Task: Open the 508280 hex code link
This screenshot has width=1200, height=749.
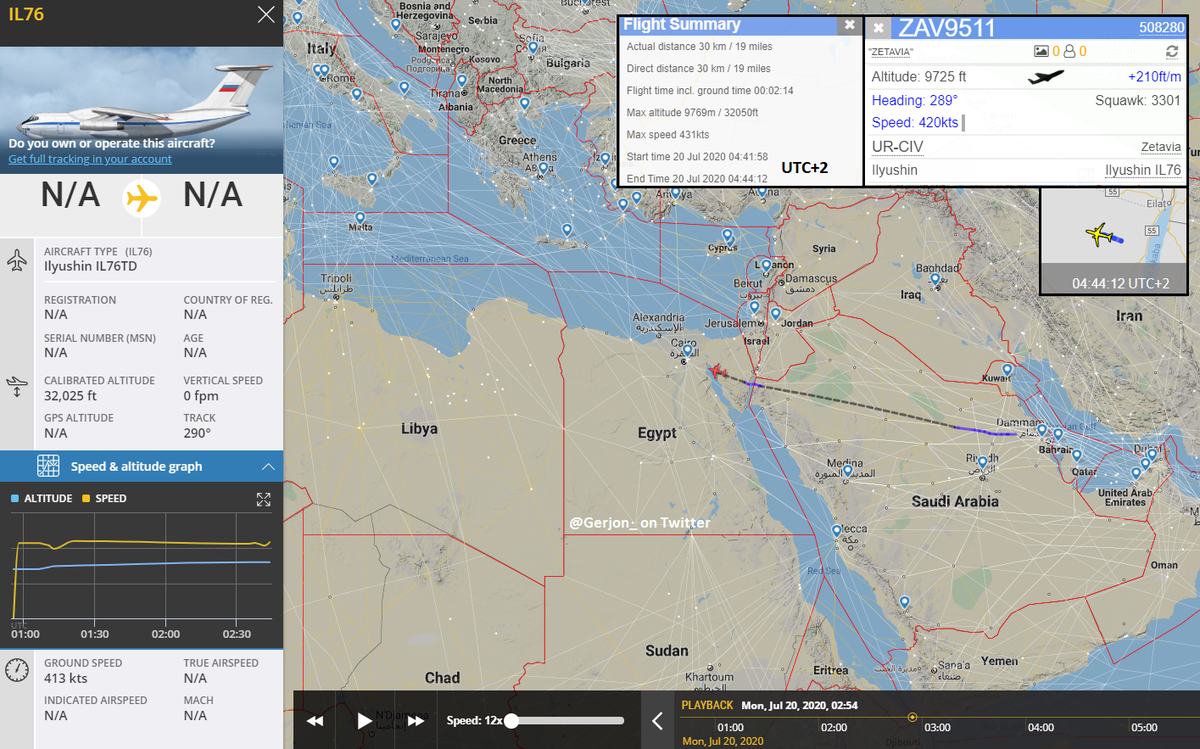Action: [1159, 29]
